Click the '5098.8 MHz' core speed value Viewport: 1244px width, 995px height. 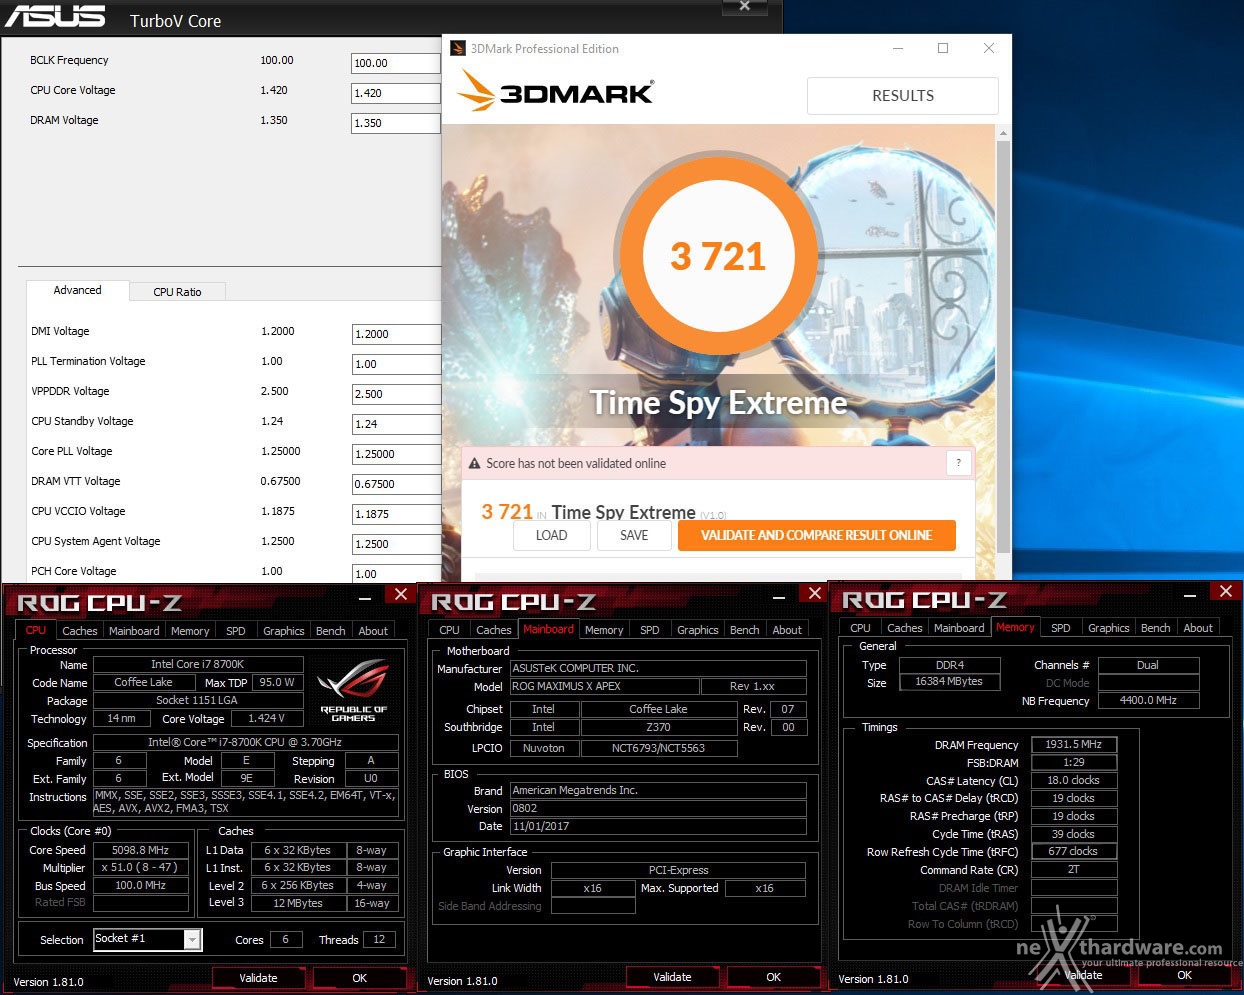[140, 850]
